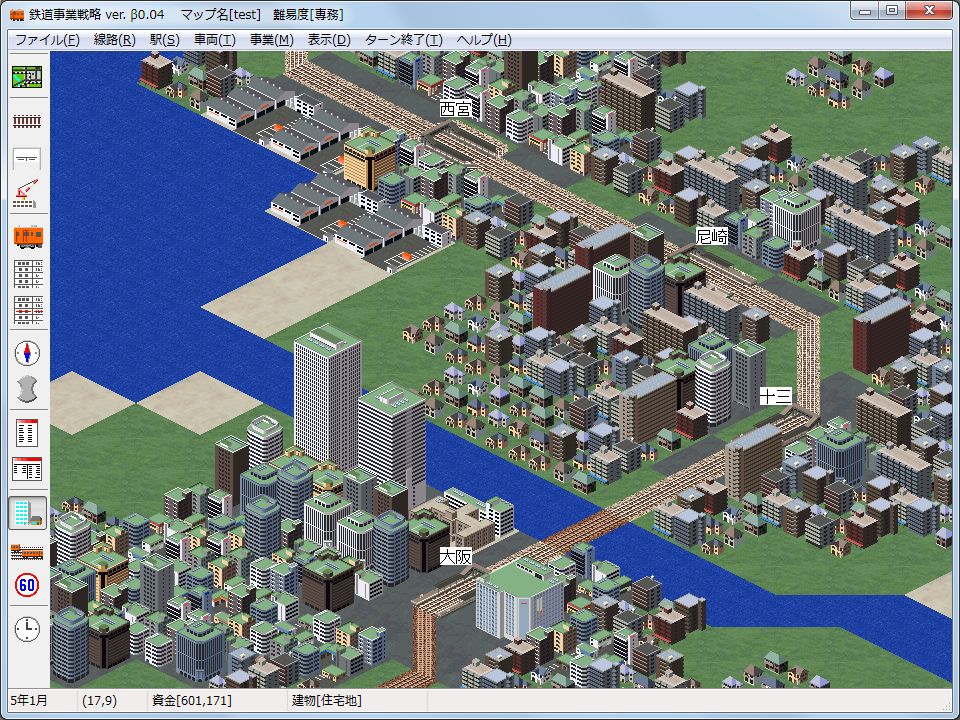
Task: Click the 十三 station label on map
Action: pos(775,396)
